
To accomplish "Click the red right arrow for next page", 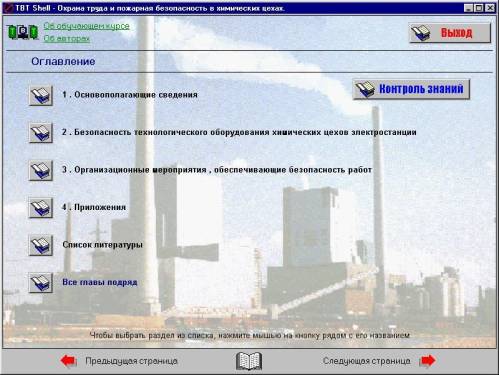I will 428,361.
